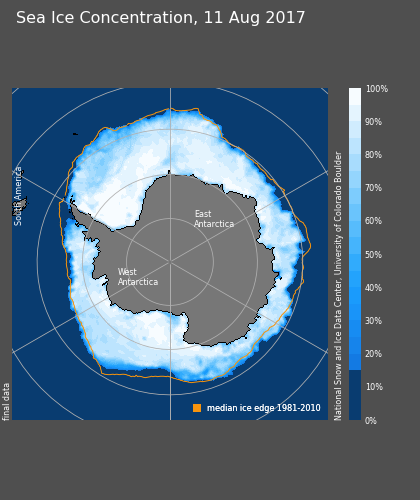420x500 pixels.
Task: Click the median ice edge 1981-2010 legend text
Action: pyautogui.click(x=264, y=408)
